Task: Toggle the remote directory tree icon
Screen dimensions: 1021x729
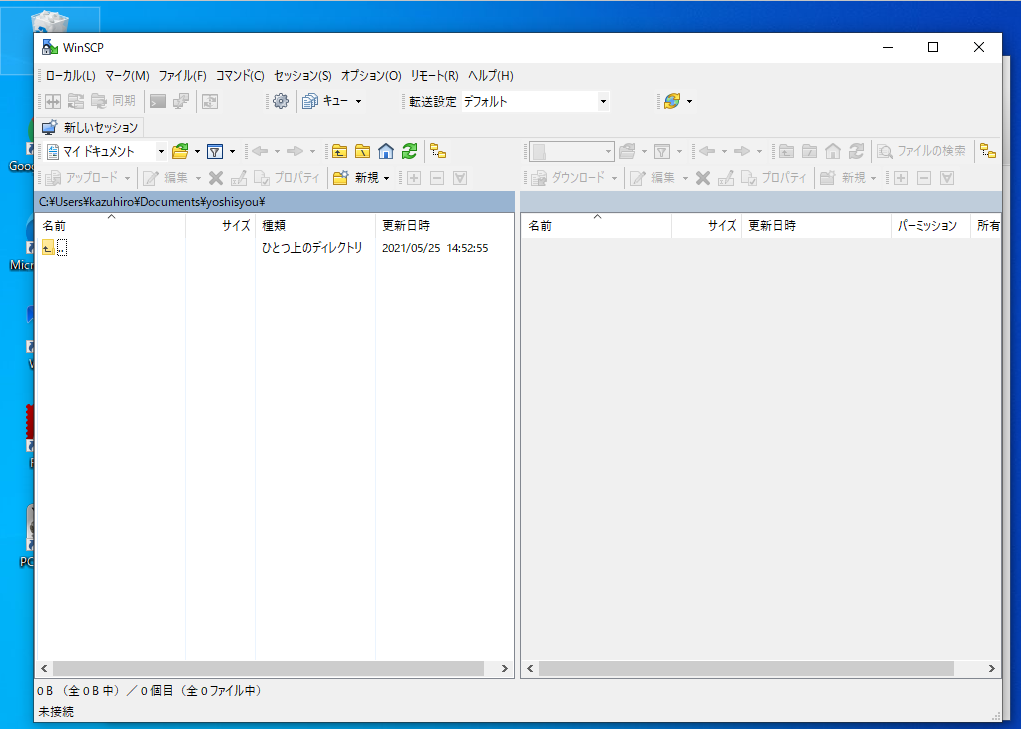Action: click(988, 151)
